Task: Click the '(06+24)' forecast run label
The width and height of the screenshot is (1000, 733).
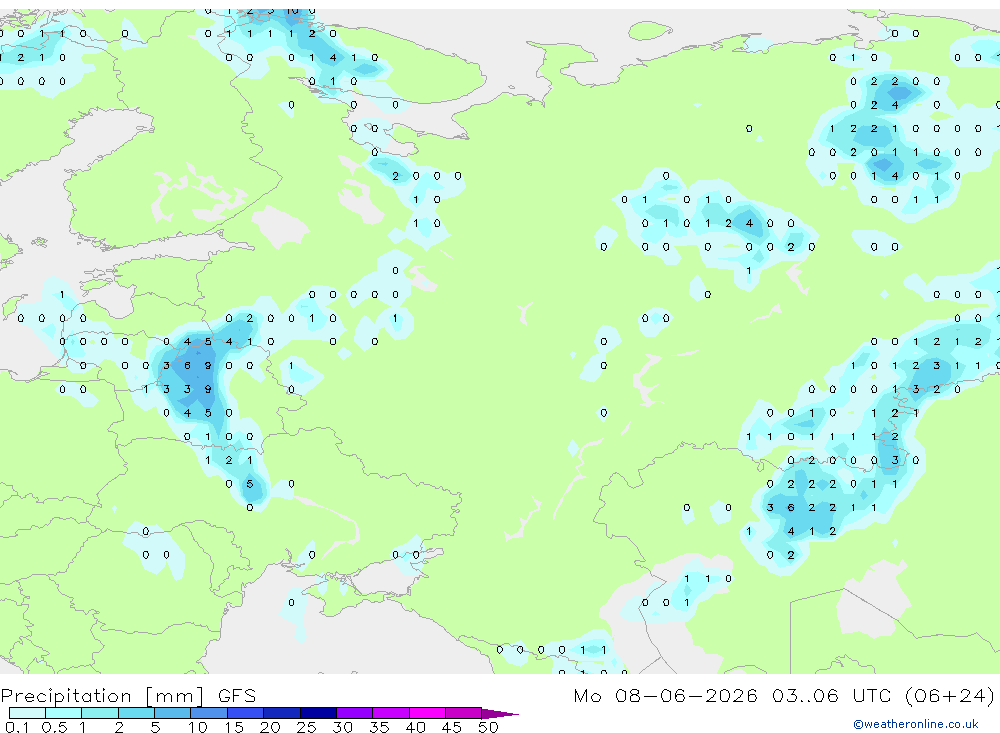Action: (x=949, y=695)
